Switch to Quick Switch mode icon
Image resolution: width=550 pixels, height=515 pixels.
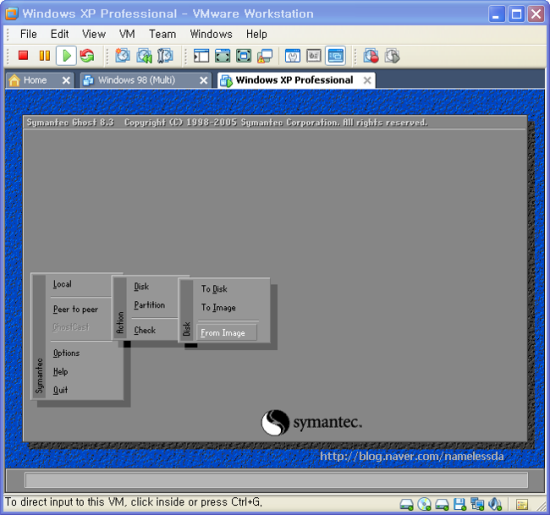pos(243,55)
